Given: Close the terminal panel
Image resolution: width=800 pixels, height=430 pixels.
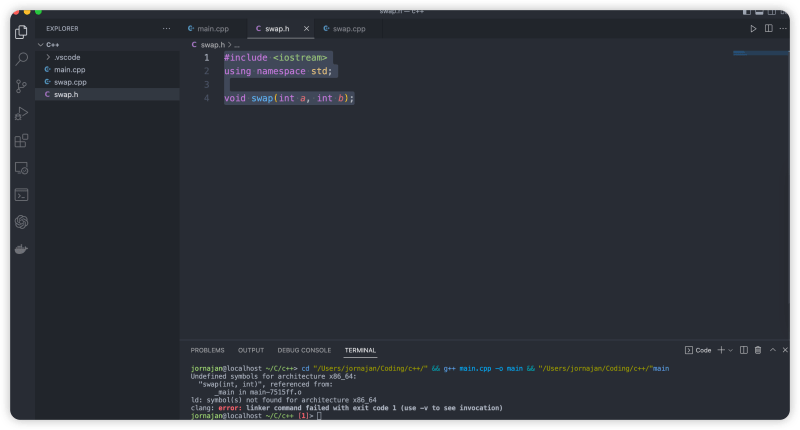Looking at the screenshot, I should pyautogui.click(x=785, y=350).
